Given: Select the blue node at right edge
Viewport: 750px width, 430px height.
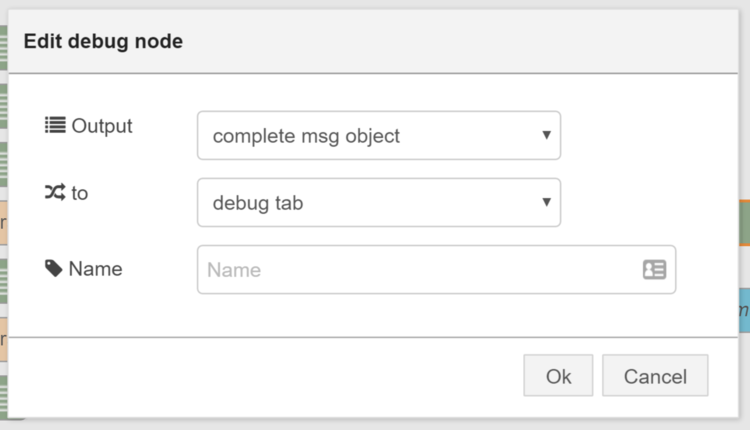Looking at the screenshot, I should tap(744, 310).
